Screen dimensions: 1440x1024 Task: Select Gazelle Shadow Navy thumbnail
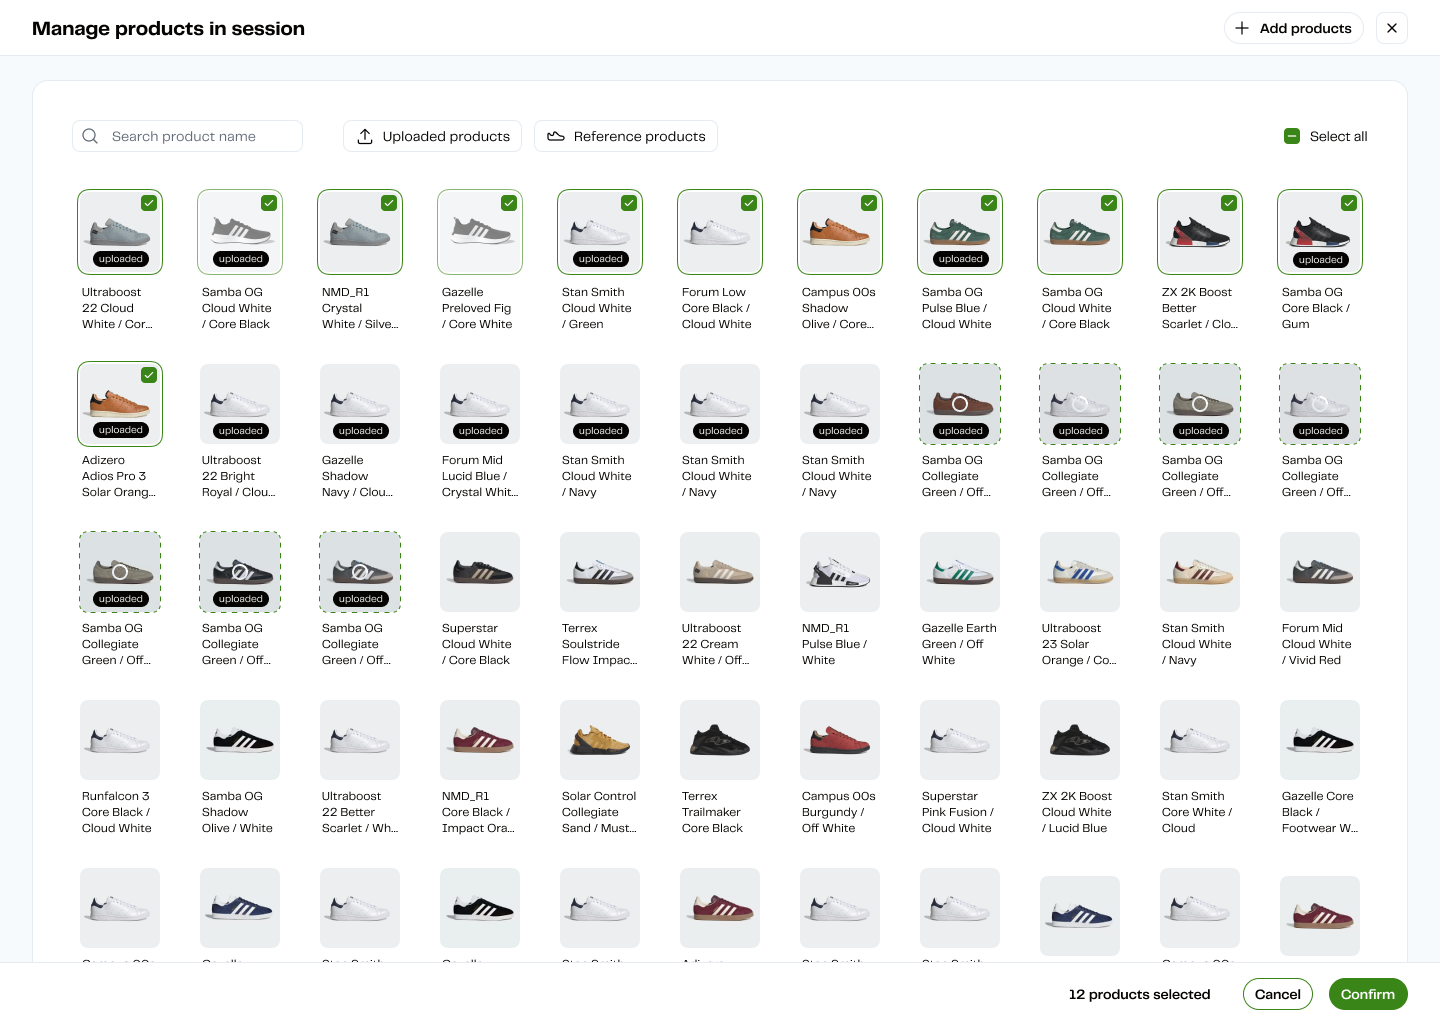[360, 404]
